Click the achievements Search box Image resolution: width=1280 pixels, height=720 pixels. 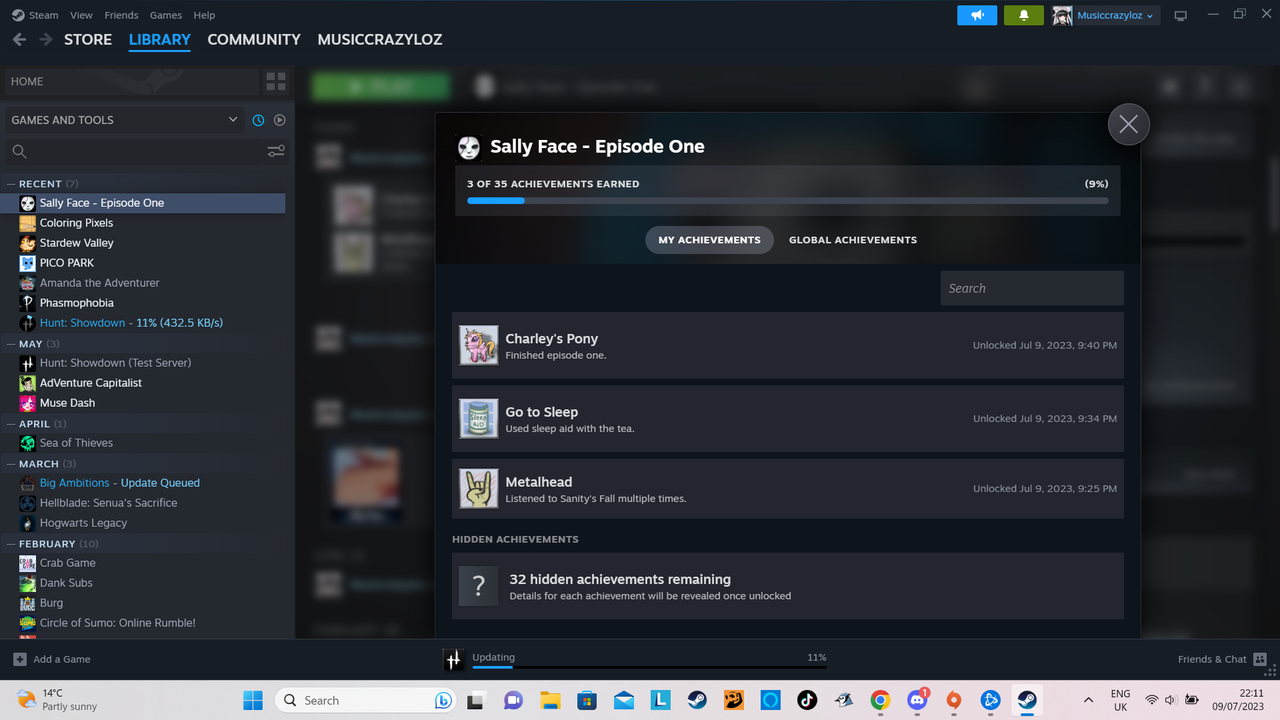point(1032,288)
